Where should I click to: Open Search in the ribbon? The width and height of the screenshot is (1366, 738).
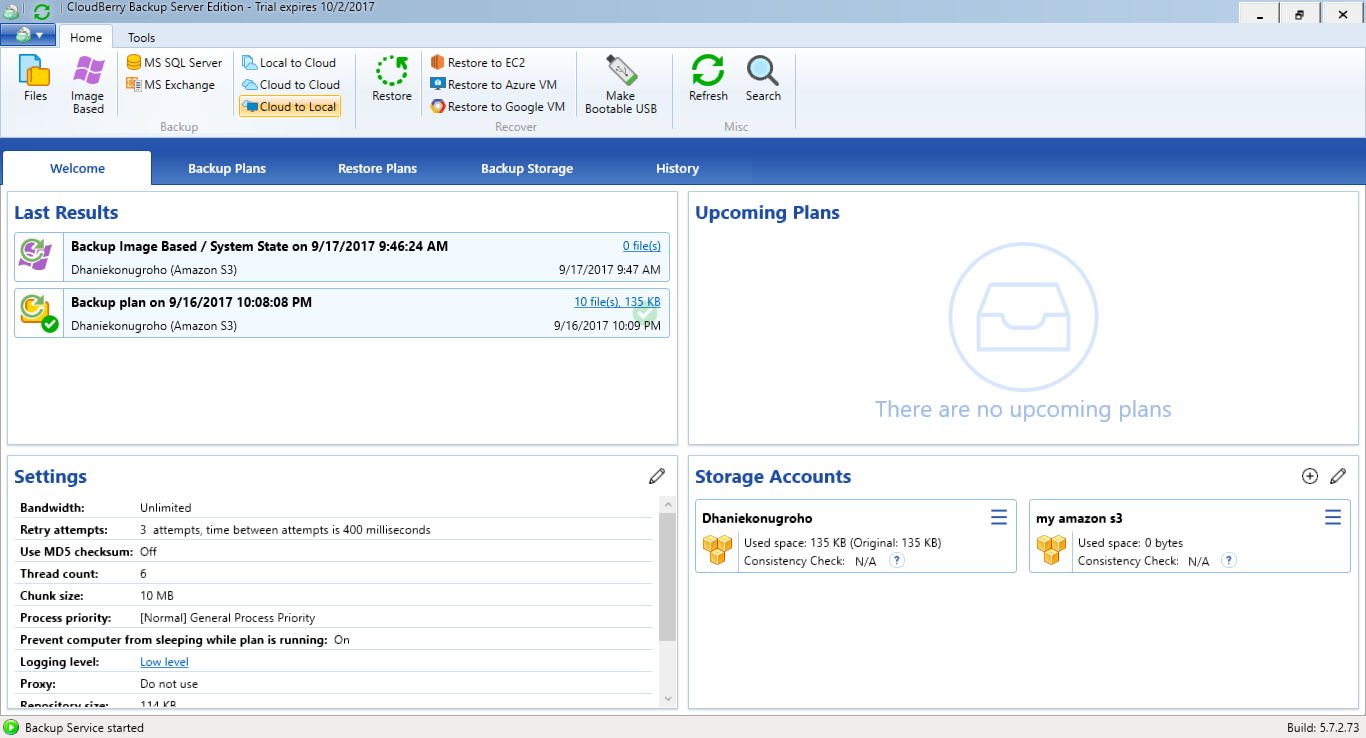pos(763,79)
